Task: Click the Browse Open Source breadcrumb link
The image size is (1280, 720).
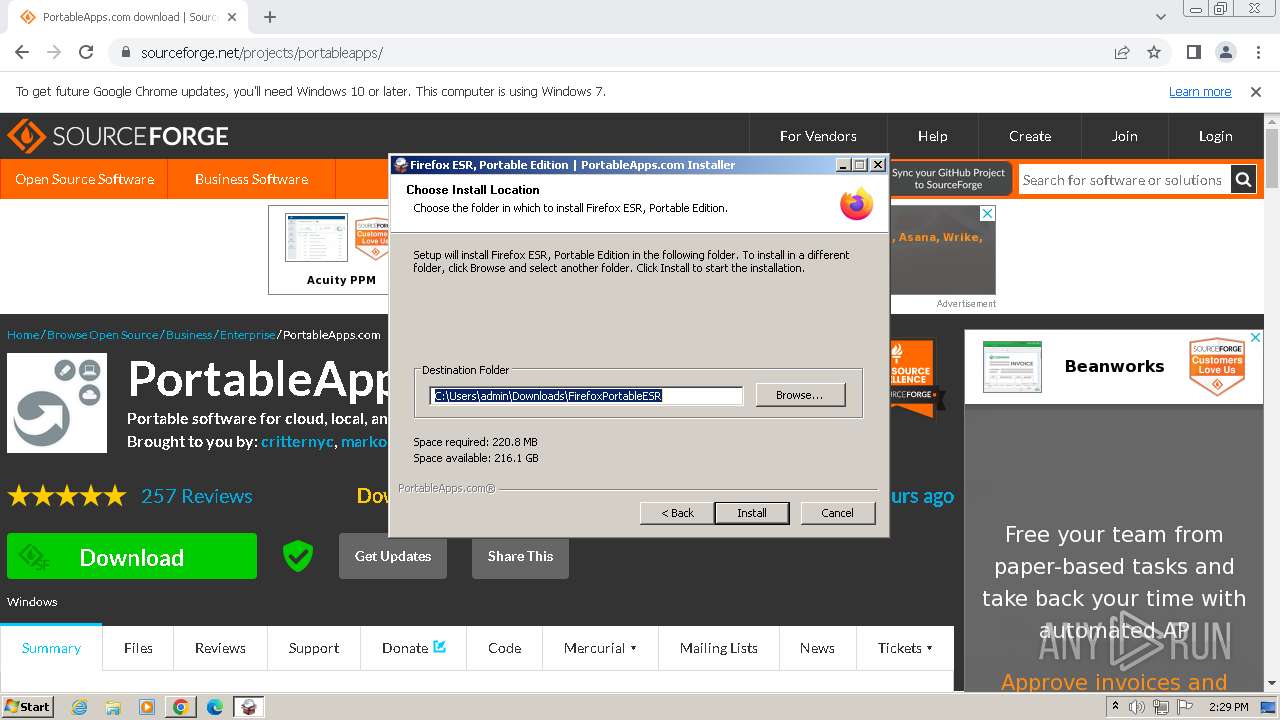Action: 103,335
